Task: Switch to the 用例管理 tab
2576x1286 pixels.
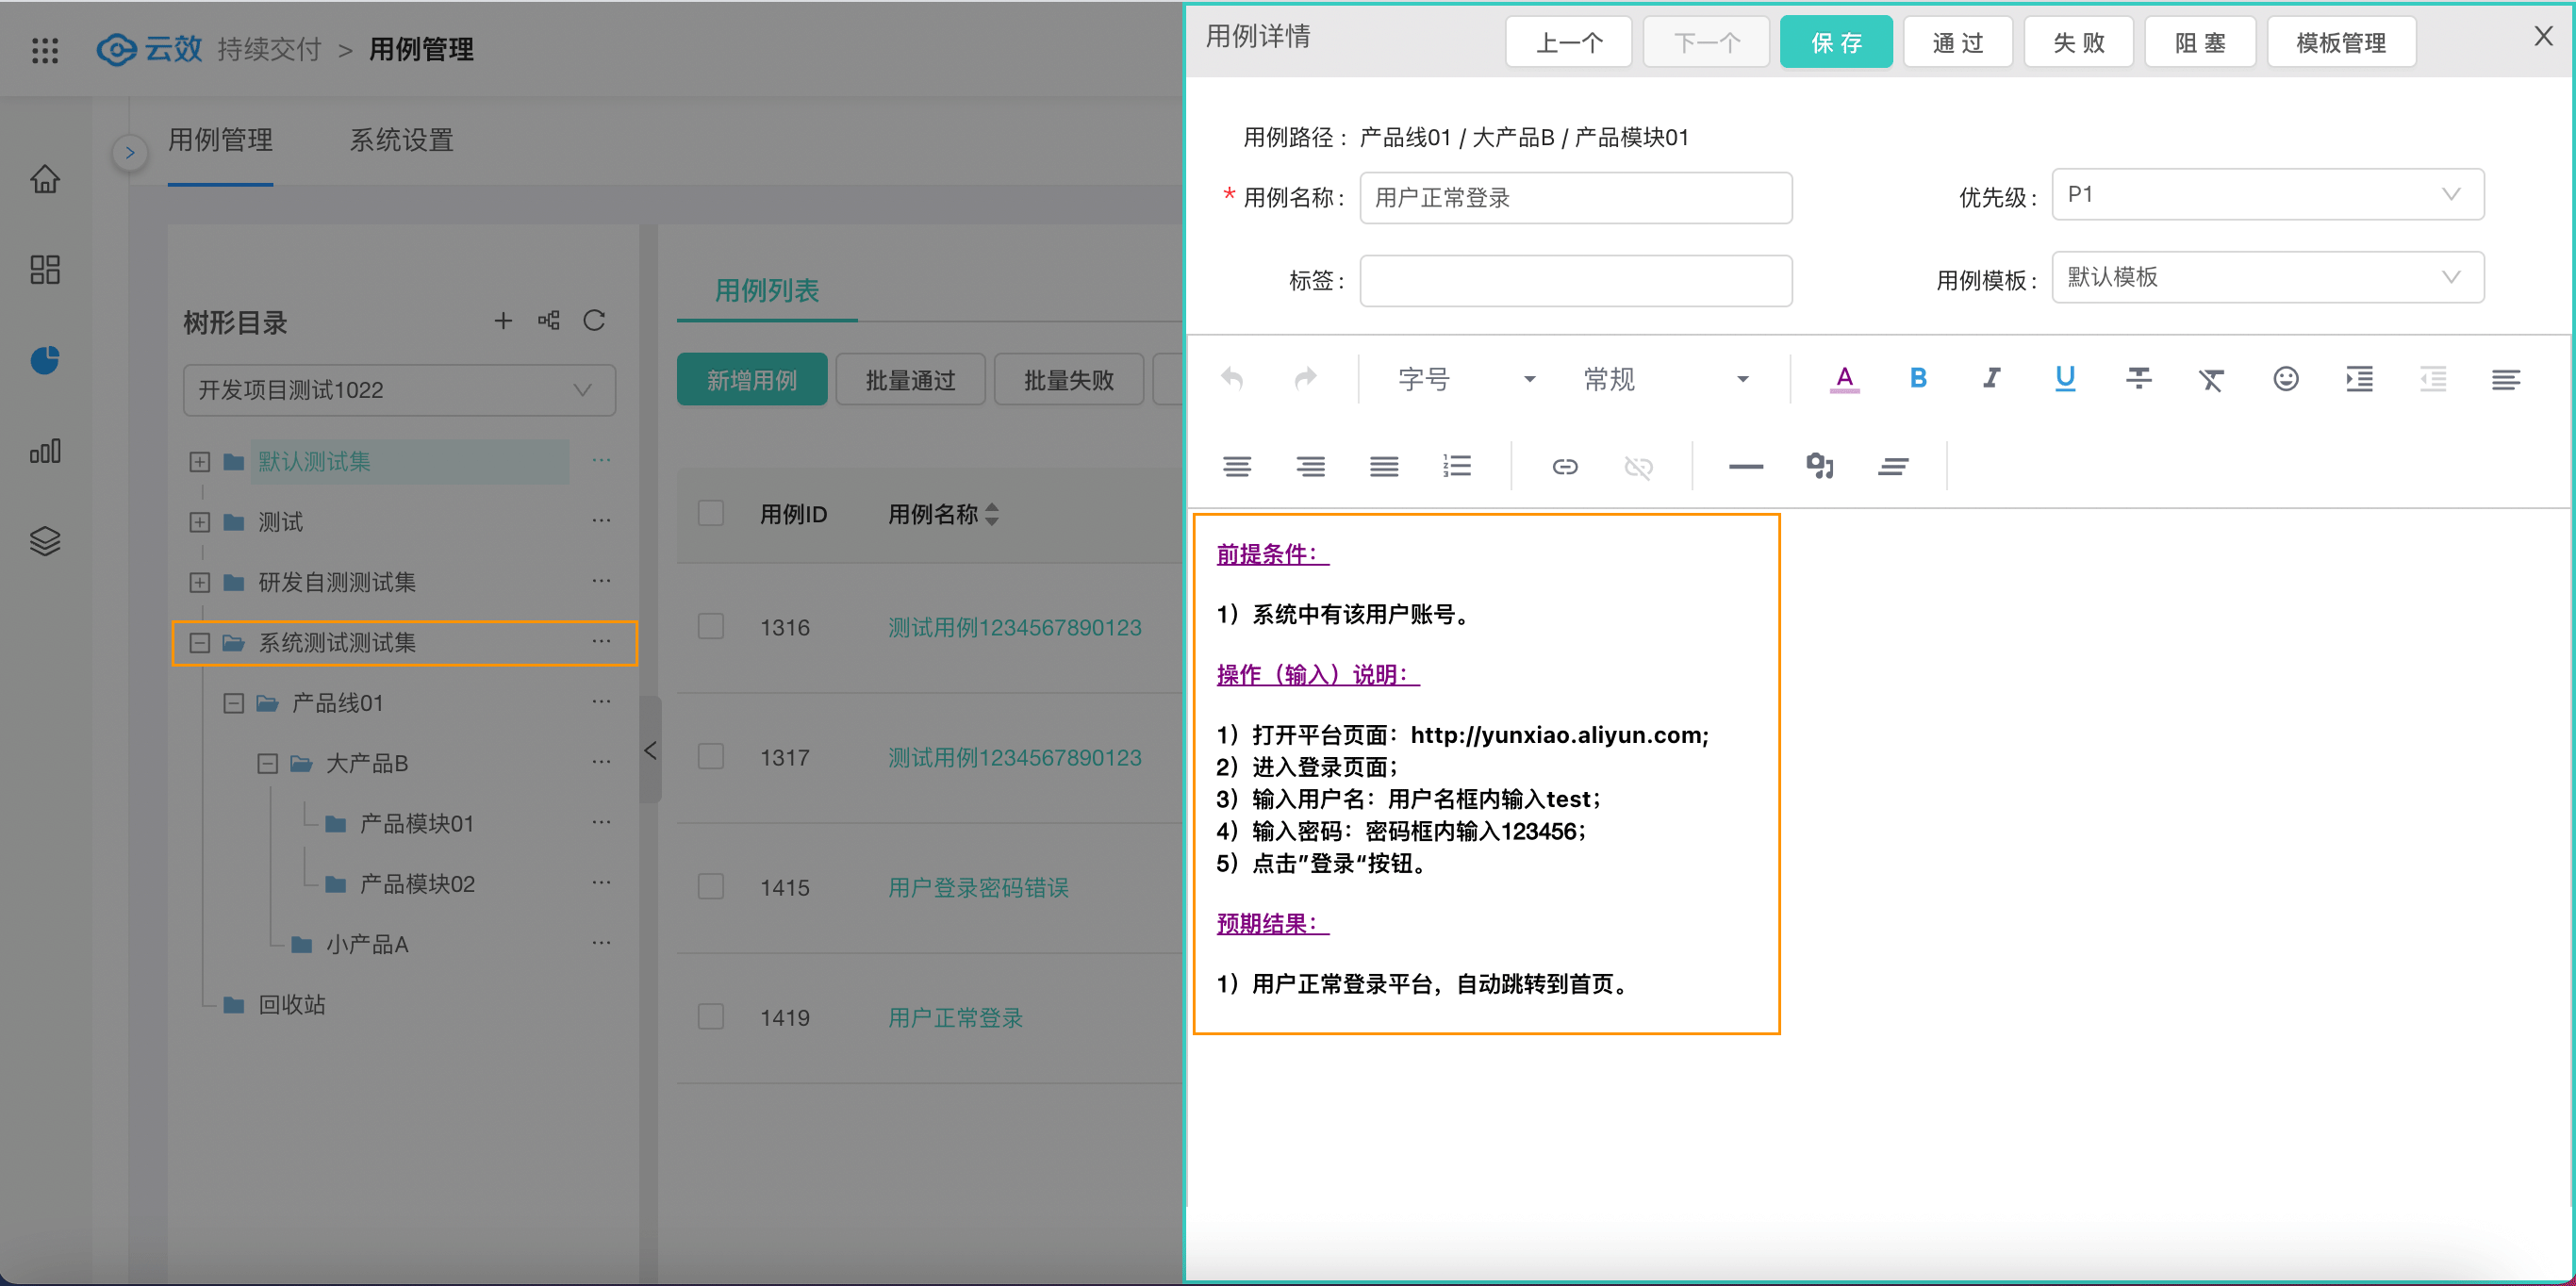Action: pos(220,141)
